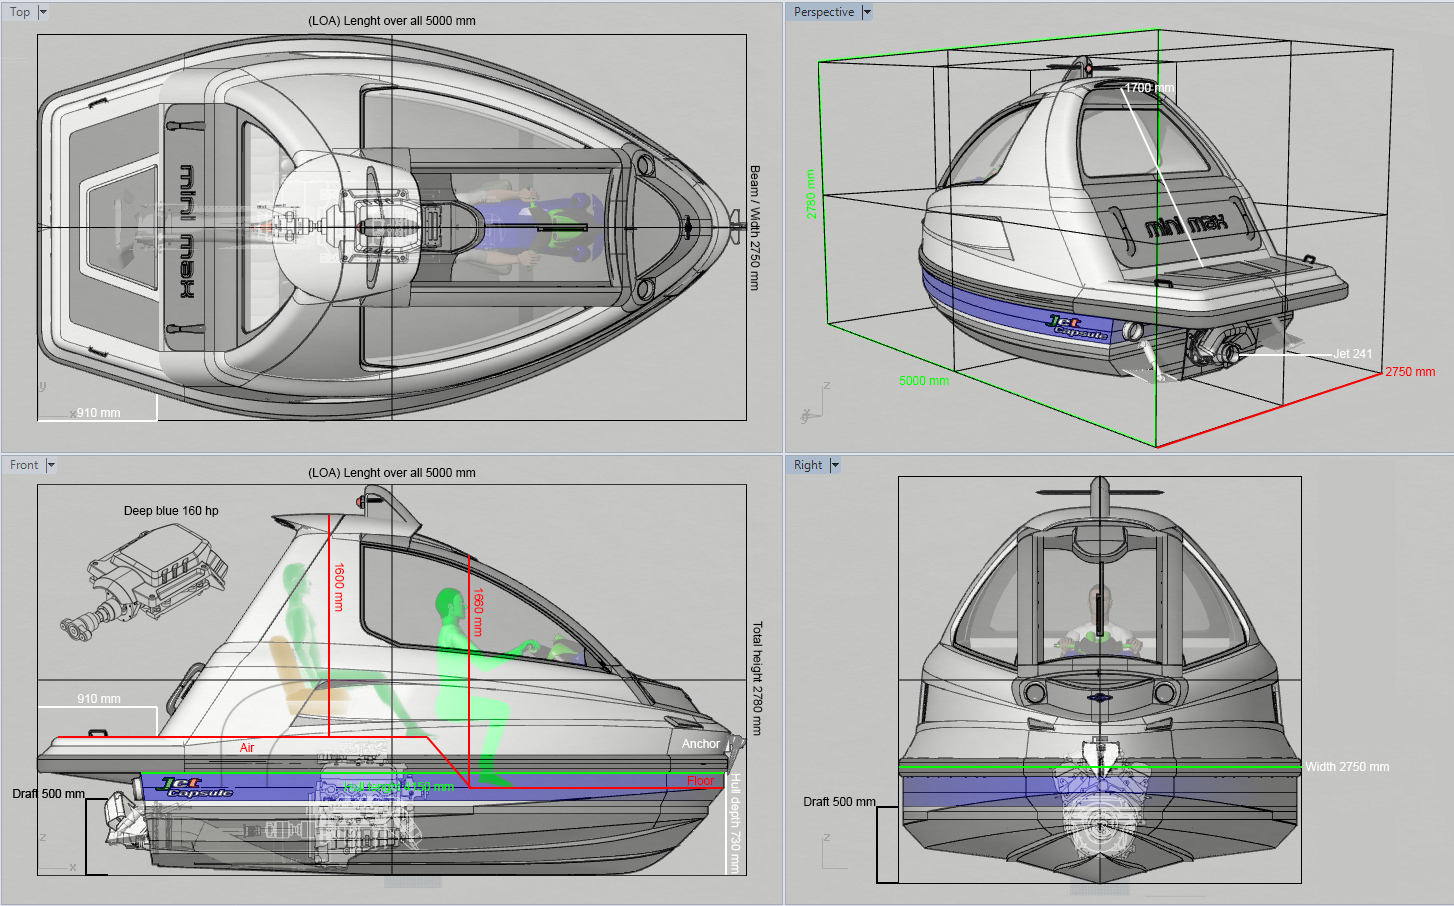The image size is (1454, 906).
Task: Click the Jet Capsule logo in Front view
Action: (196, 788)
